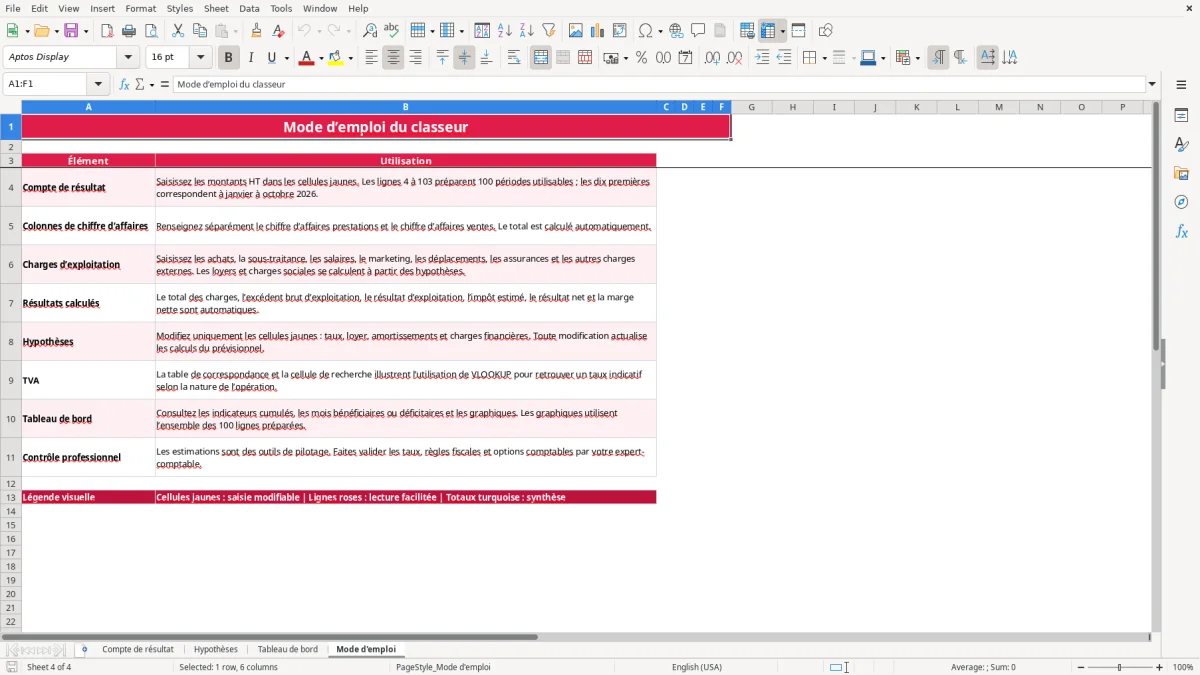Click Function Wizard fx icon by formula bar
1200x675 pixels.
(x=125, y=84)
